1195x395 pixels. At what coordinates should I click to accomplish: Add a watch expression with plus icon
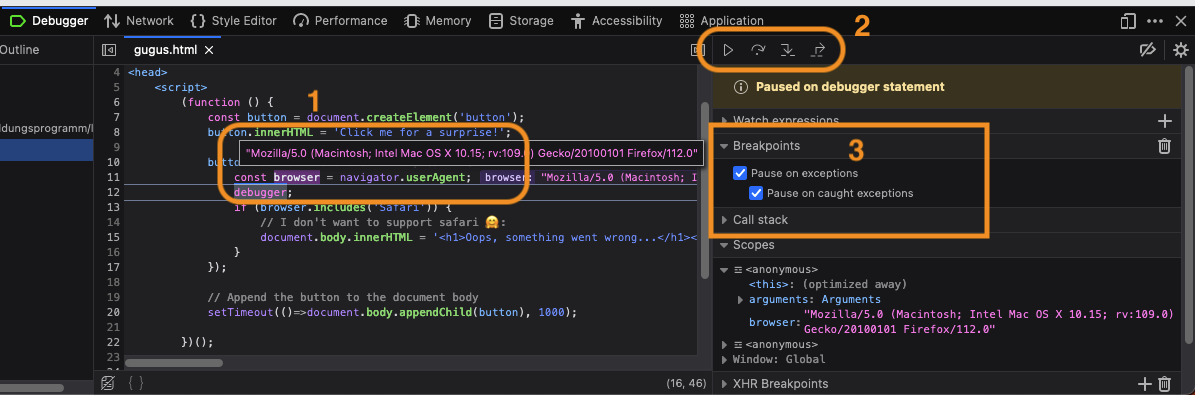coord(1164,120)
